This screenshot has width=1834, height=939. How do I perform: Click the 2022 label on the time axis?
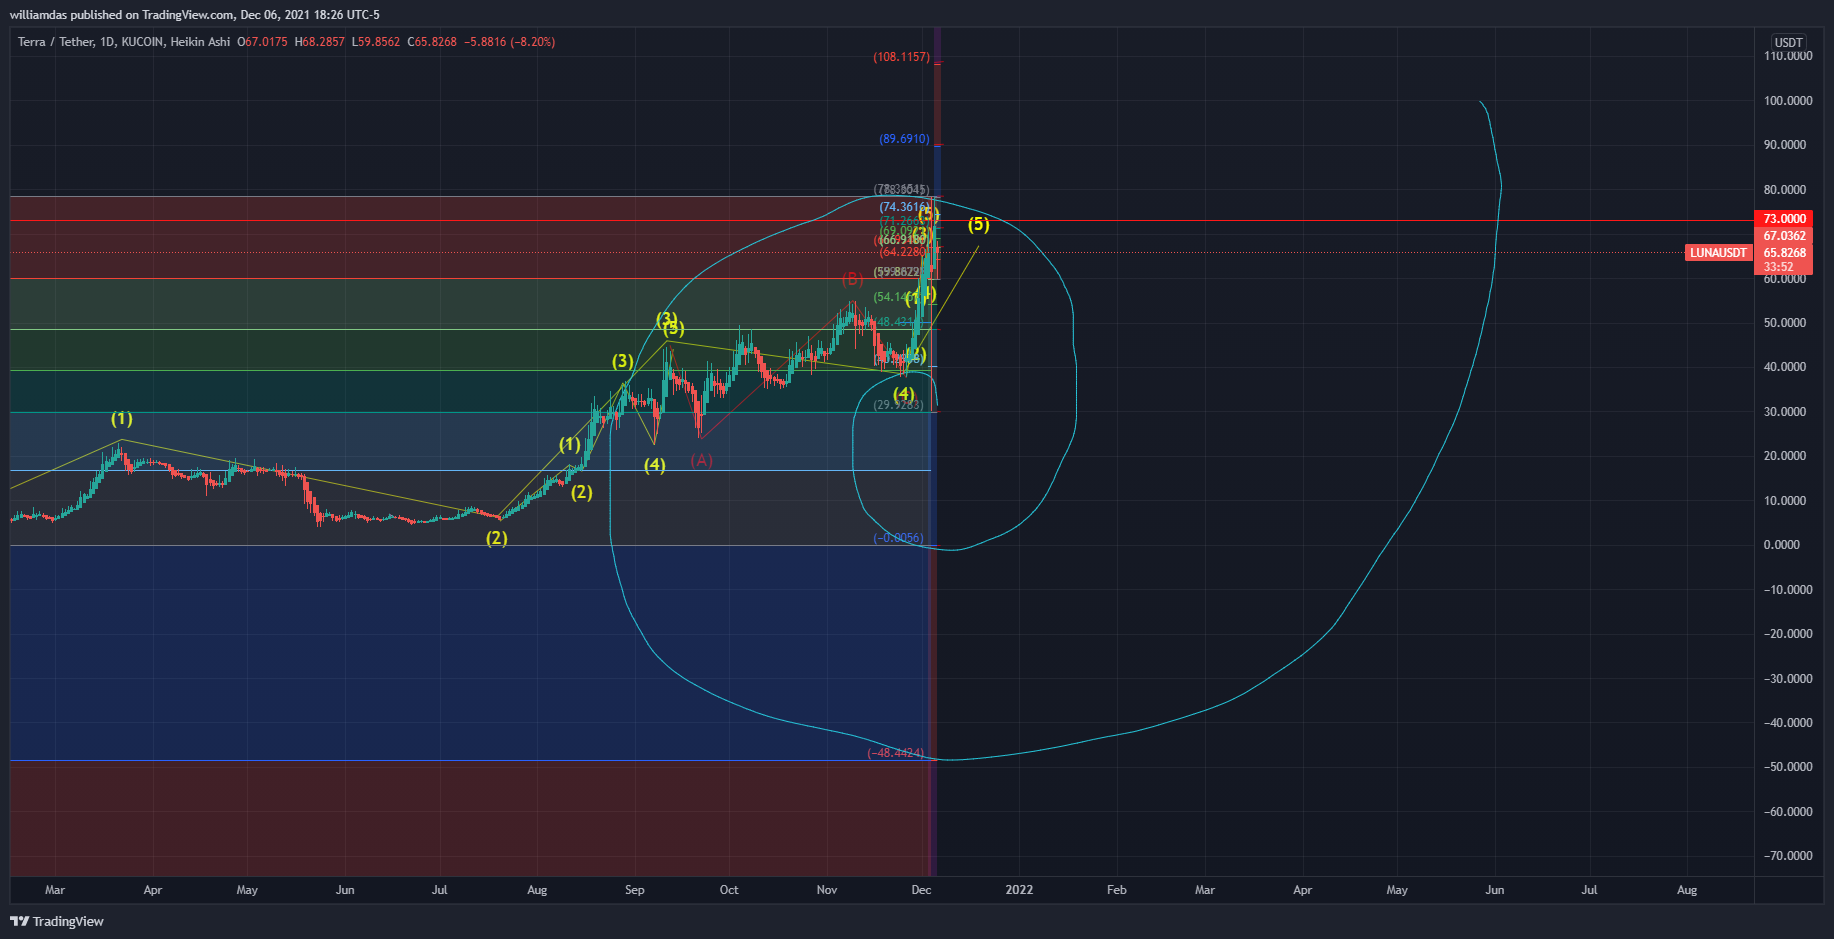[1019, 890]
